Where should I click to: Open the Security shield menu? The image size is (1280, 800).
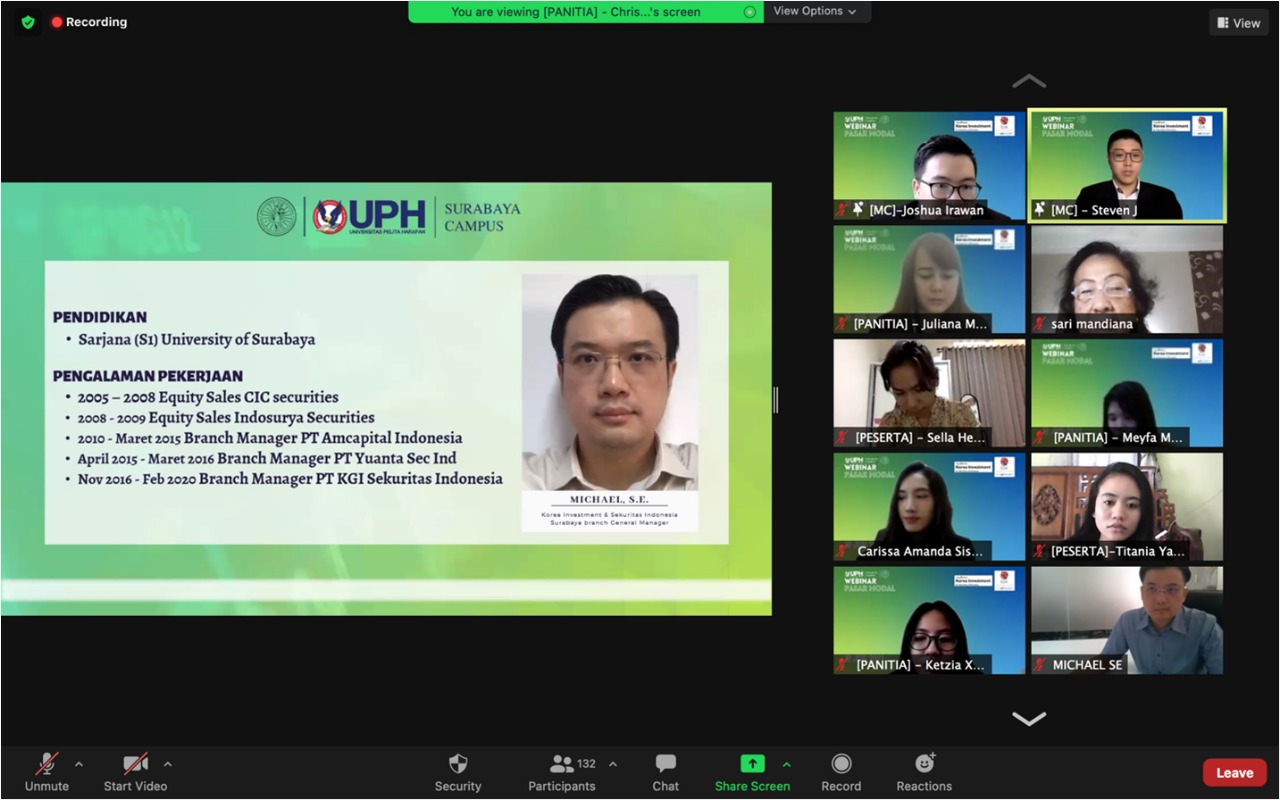point(458,772)
